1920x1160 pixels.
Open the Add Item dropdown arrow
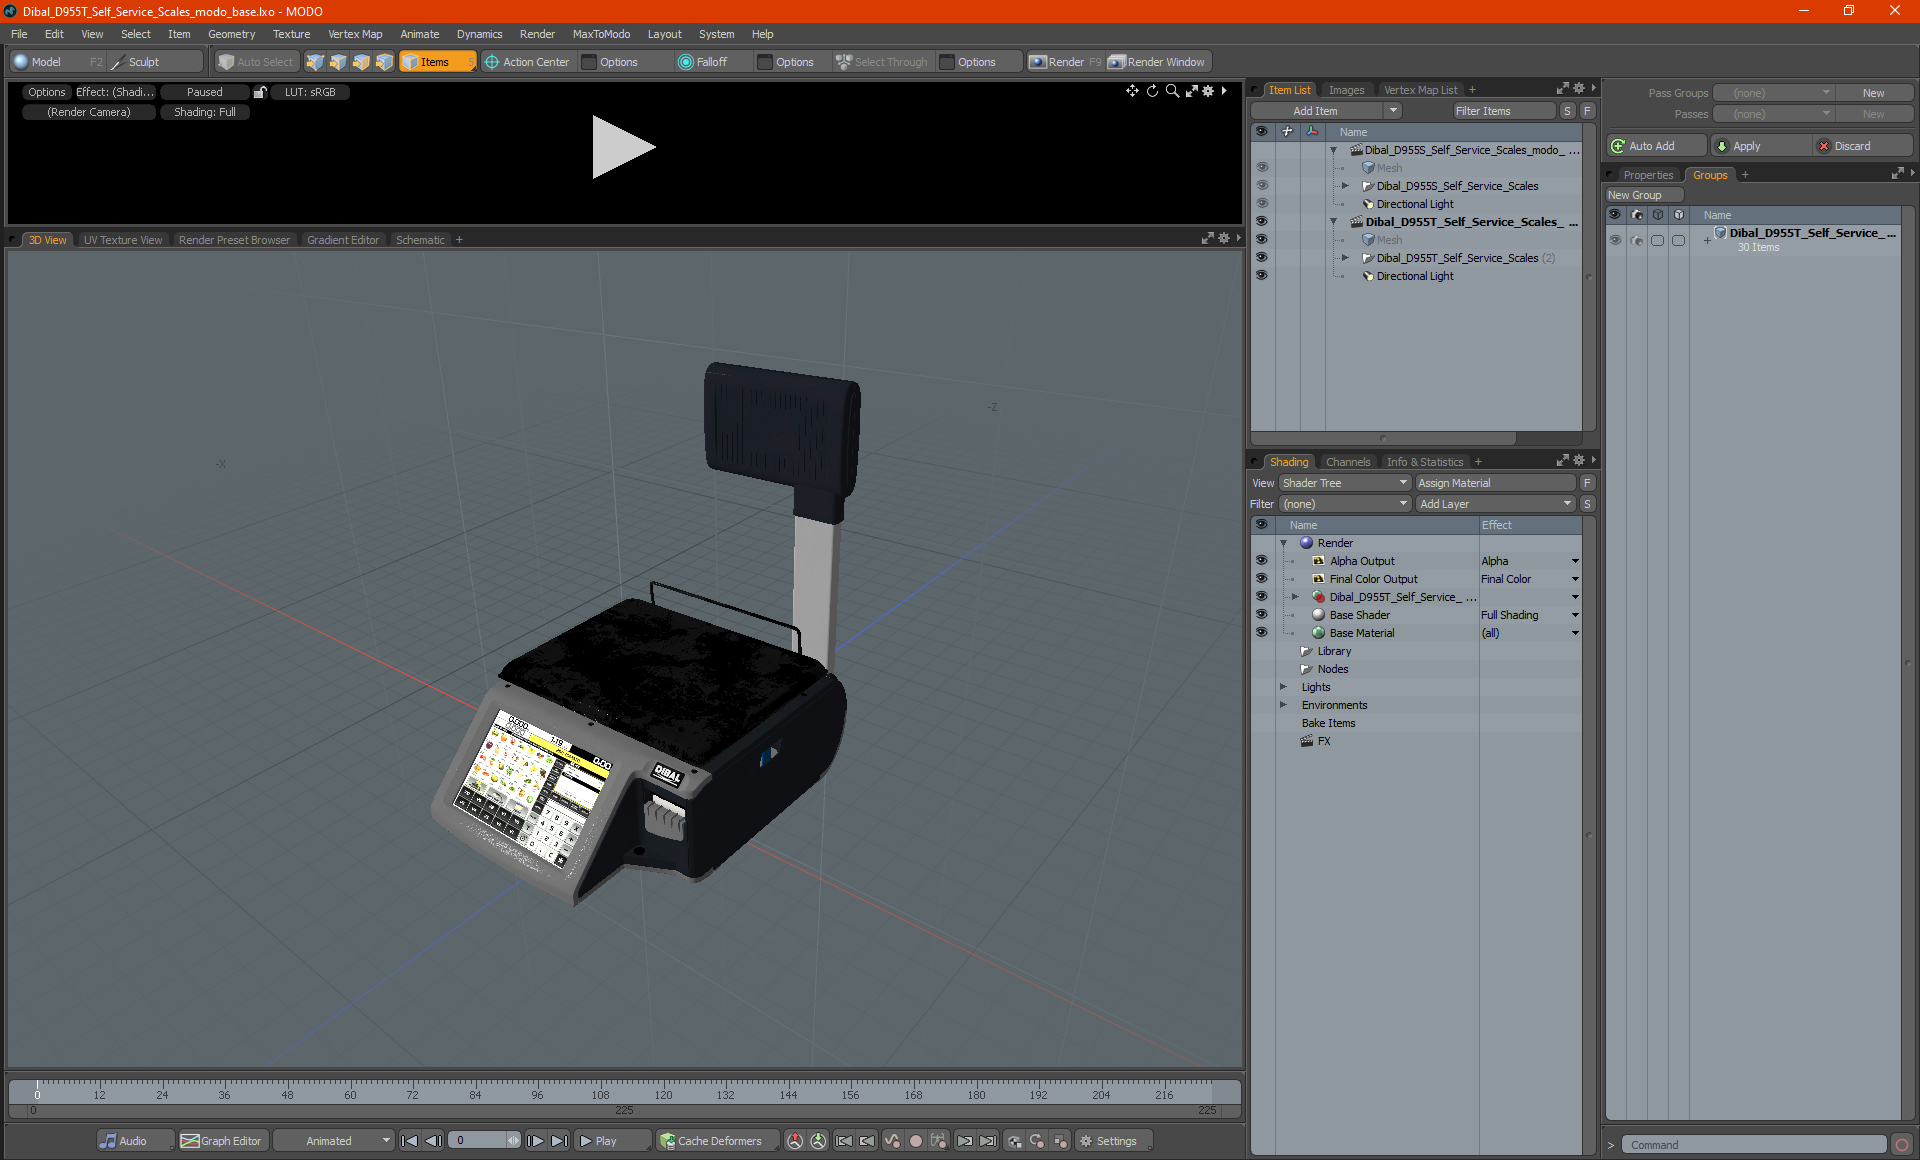1393,111
